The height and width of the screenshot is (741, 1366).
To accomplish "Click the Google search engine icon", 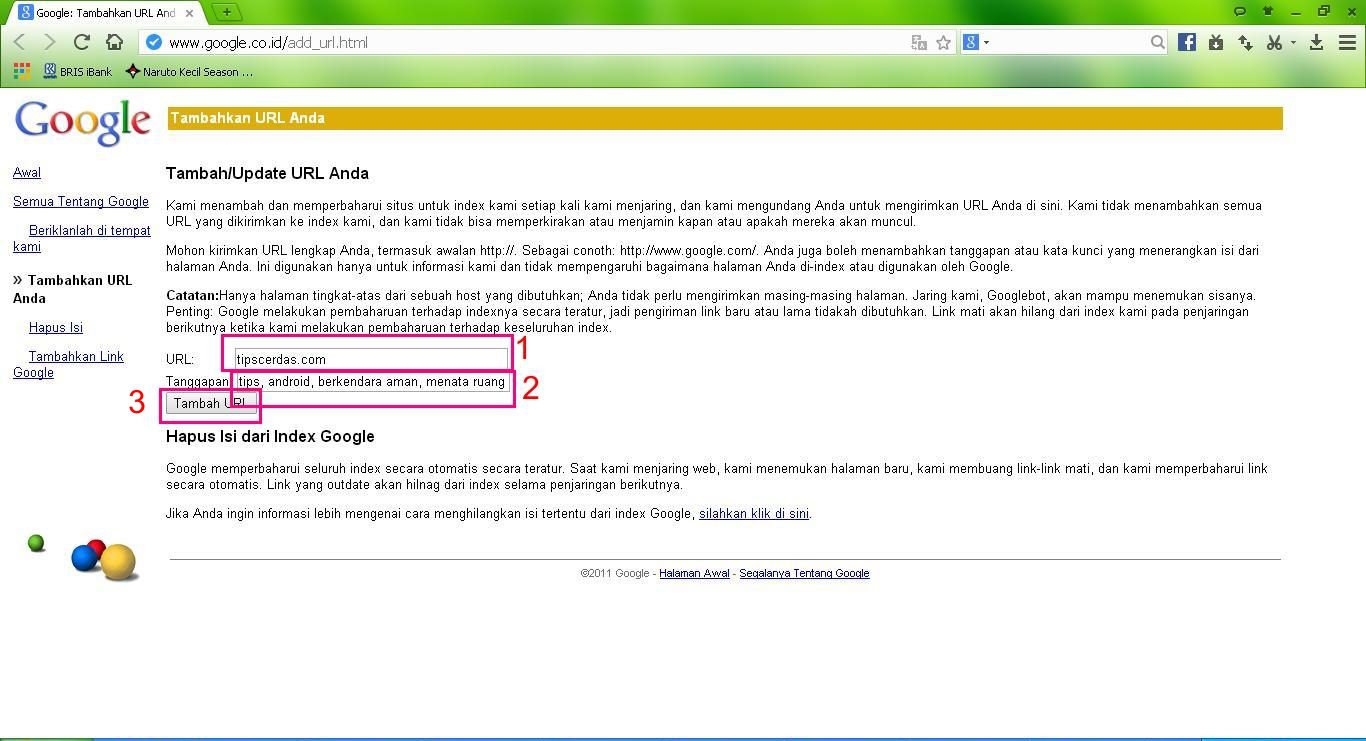I will pyautogui.click(x=971, y=42).
